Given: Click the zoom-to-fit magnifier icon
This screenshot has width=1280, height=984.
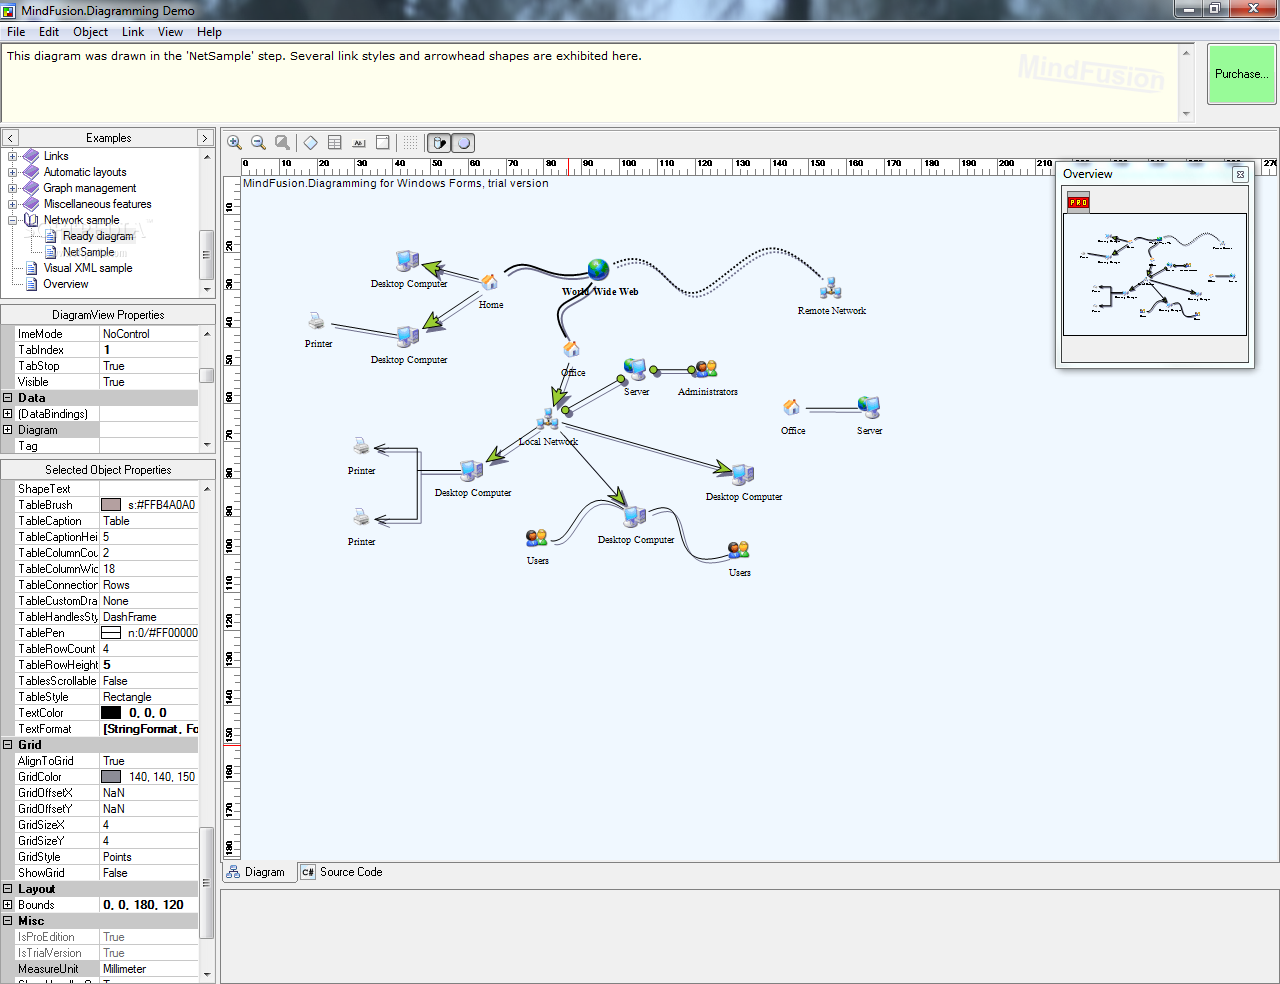Looking at the screenshot, I should click(x=283, y=143).
